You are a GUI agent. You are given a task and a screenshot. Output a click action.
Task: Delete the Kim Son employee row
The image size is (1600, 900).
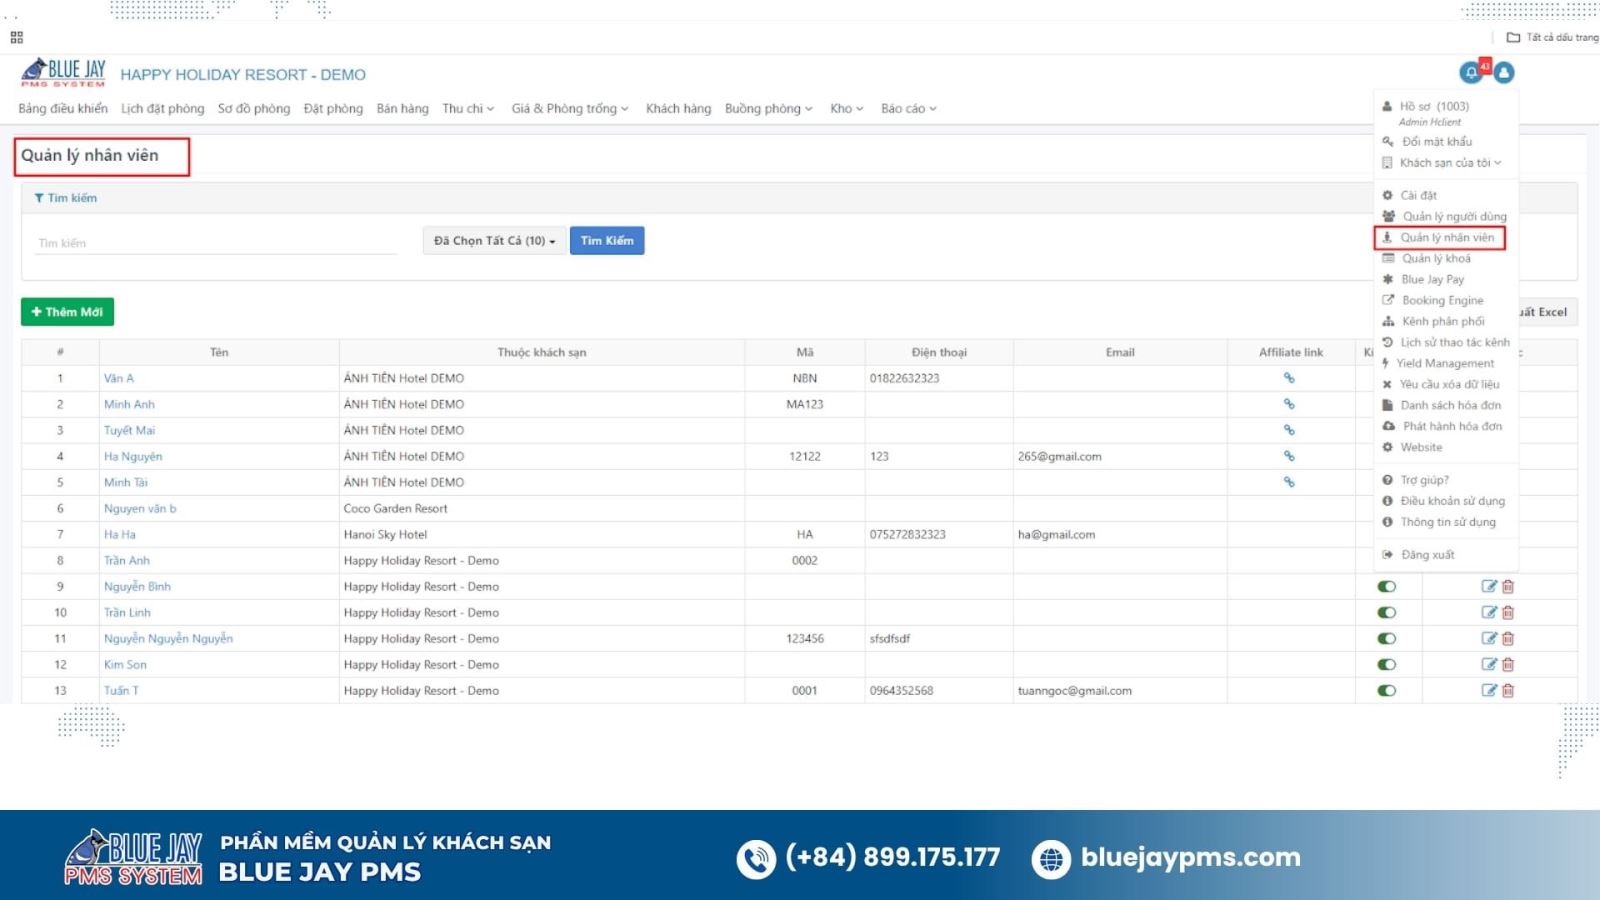[x=1508, y=664]
